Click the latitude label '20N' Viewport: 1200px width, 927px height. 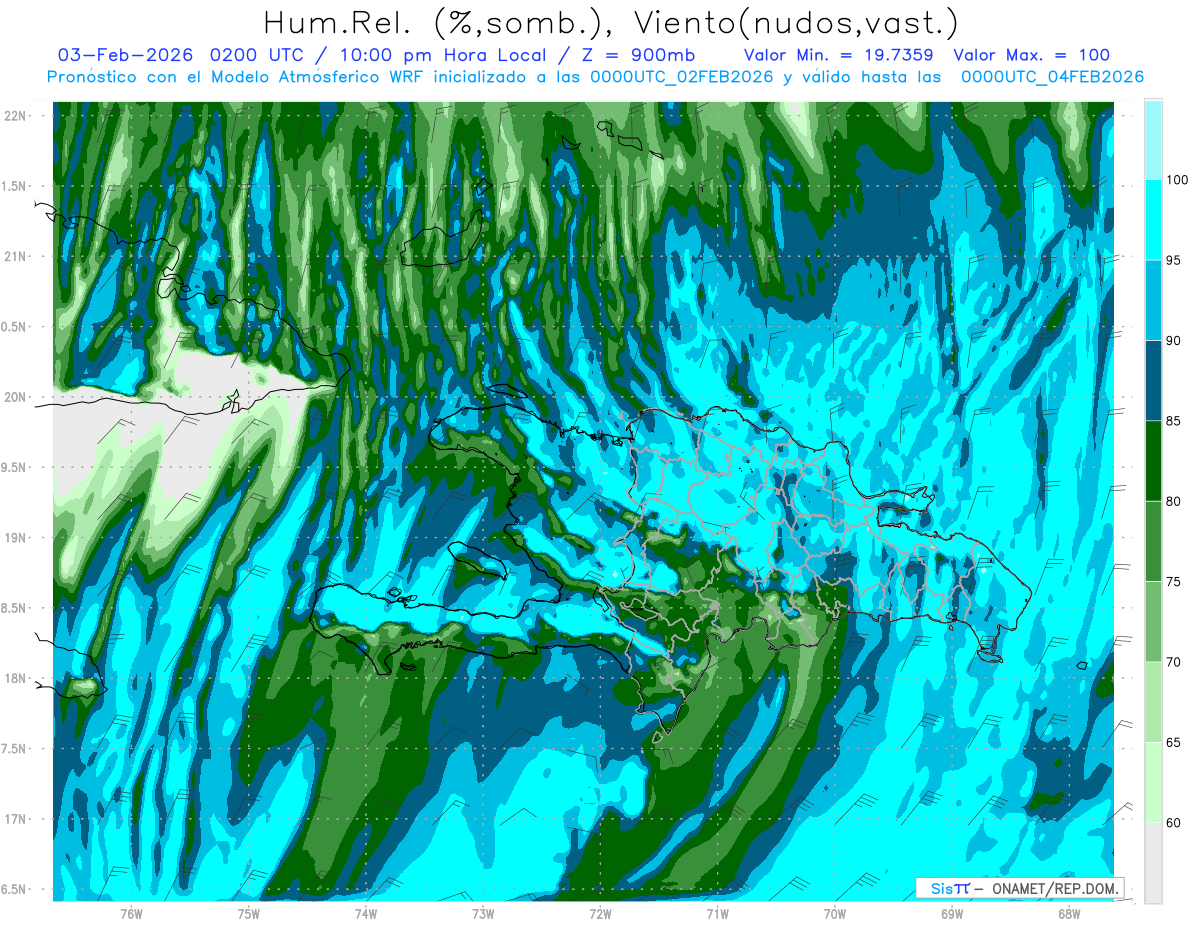17,397
